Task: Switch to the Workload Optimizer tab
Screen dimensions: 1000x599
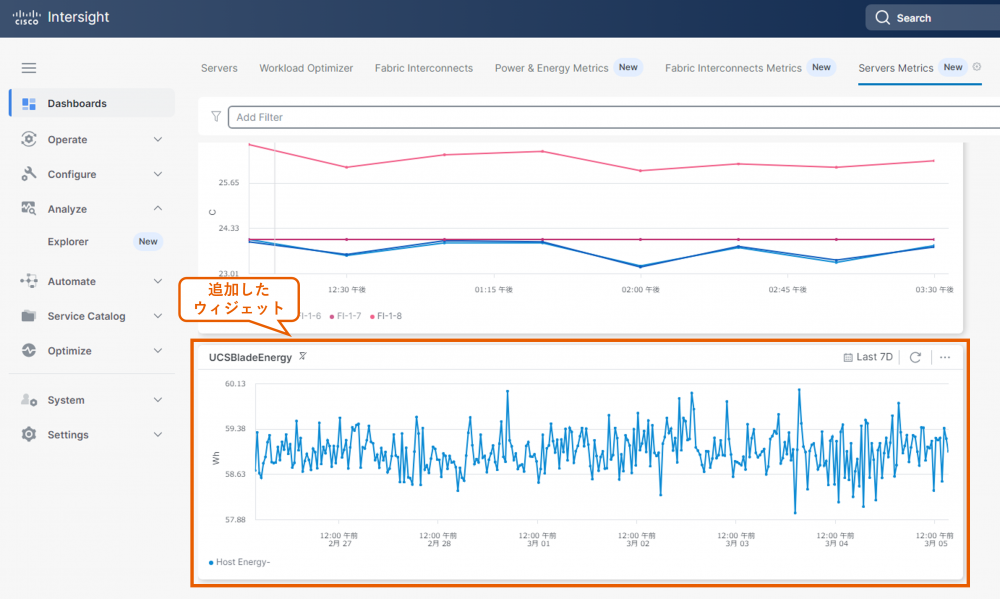Action: 306,68
